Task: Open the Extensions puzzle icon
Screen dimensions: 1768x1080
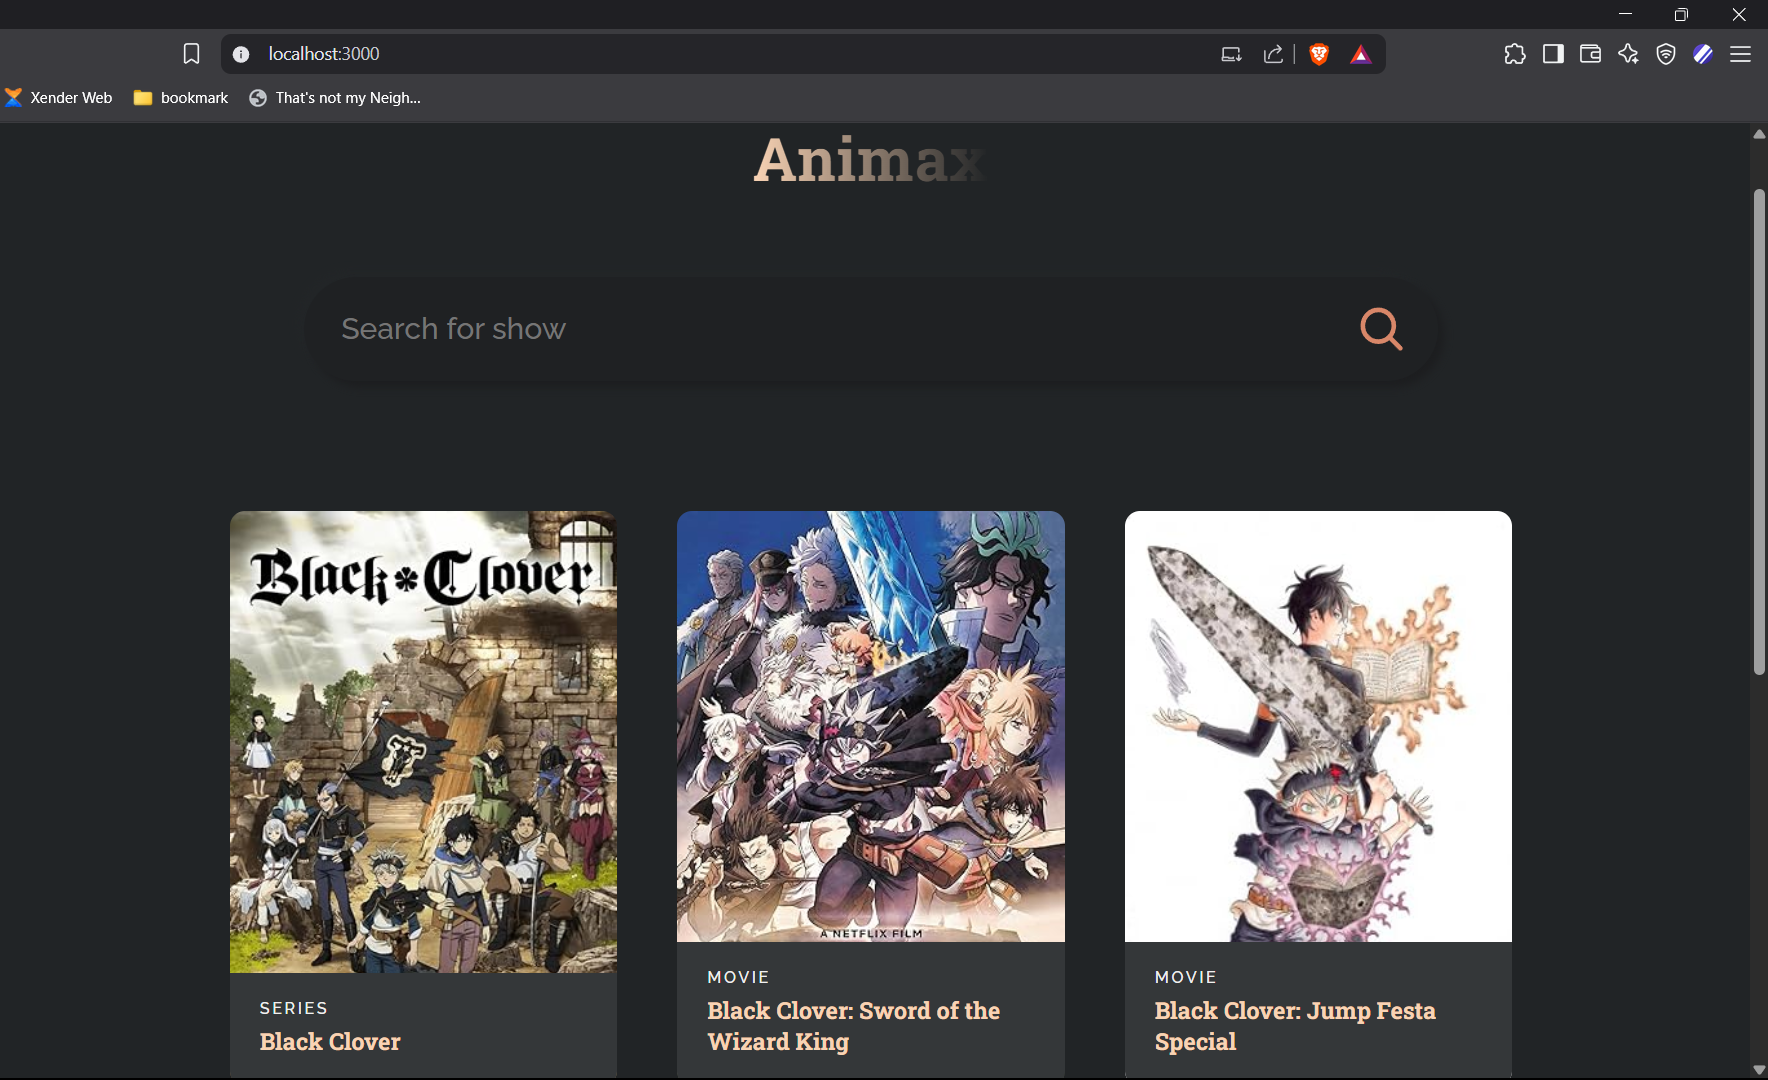Action: pos(1514,54)
